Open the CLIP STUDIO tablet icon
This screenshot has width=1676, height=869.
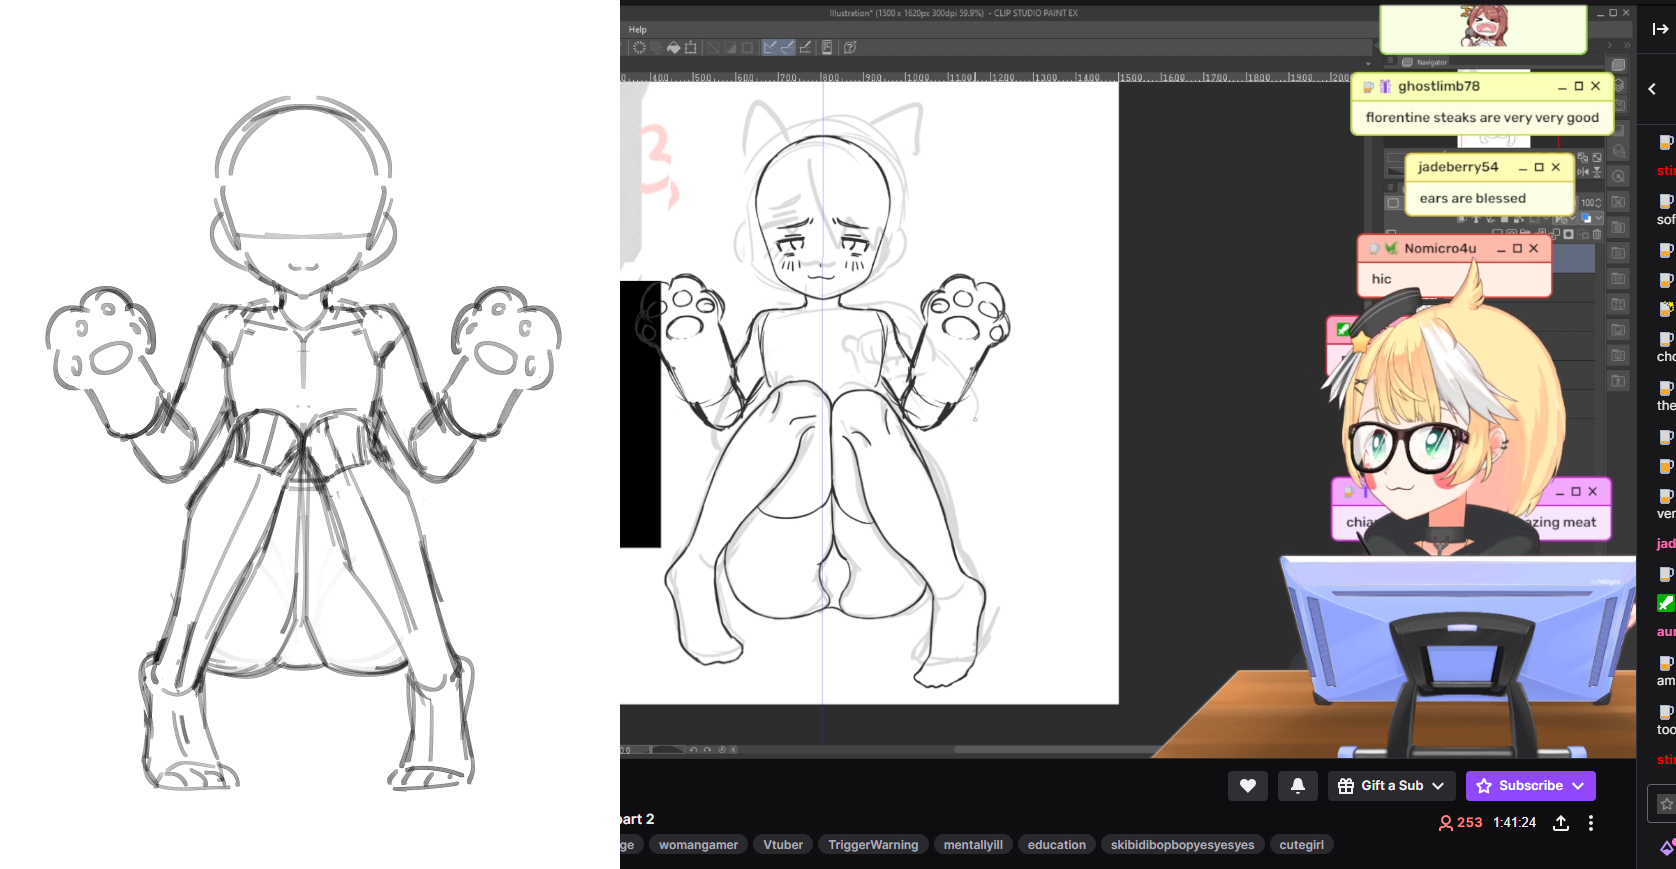coord(827,48)
